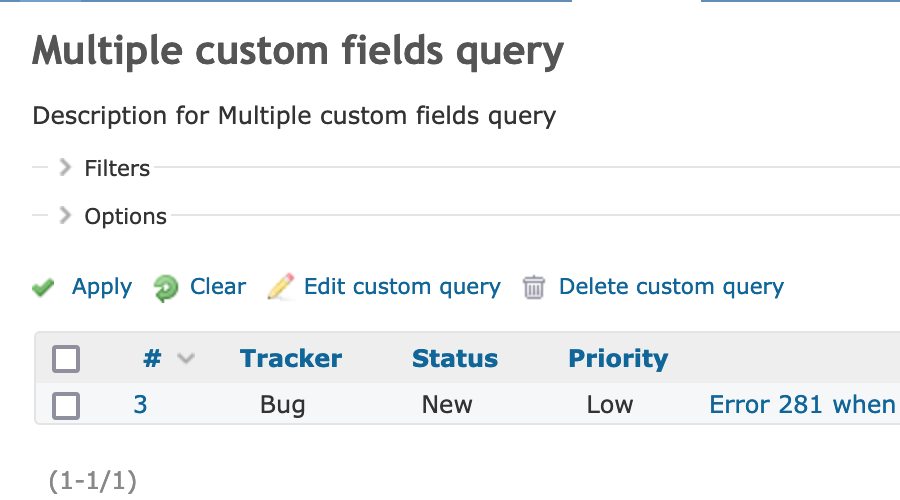Open issue number 3 link
Screen dimensions: 900x500
[x=140, y=405]
